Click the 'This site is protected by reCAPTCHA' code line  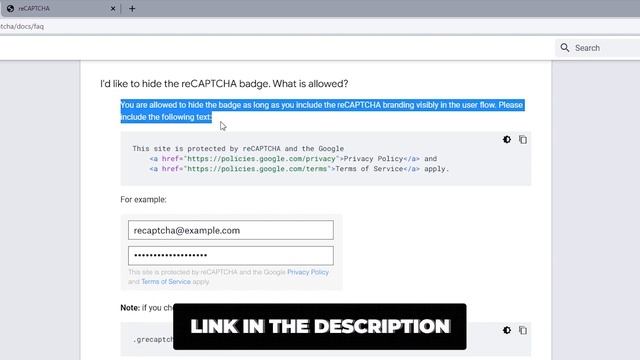click(238, 149)
